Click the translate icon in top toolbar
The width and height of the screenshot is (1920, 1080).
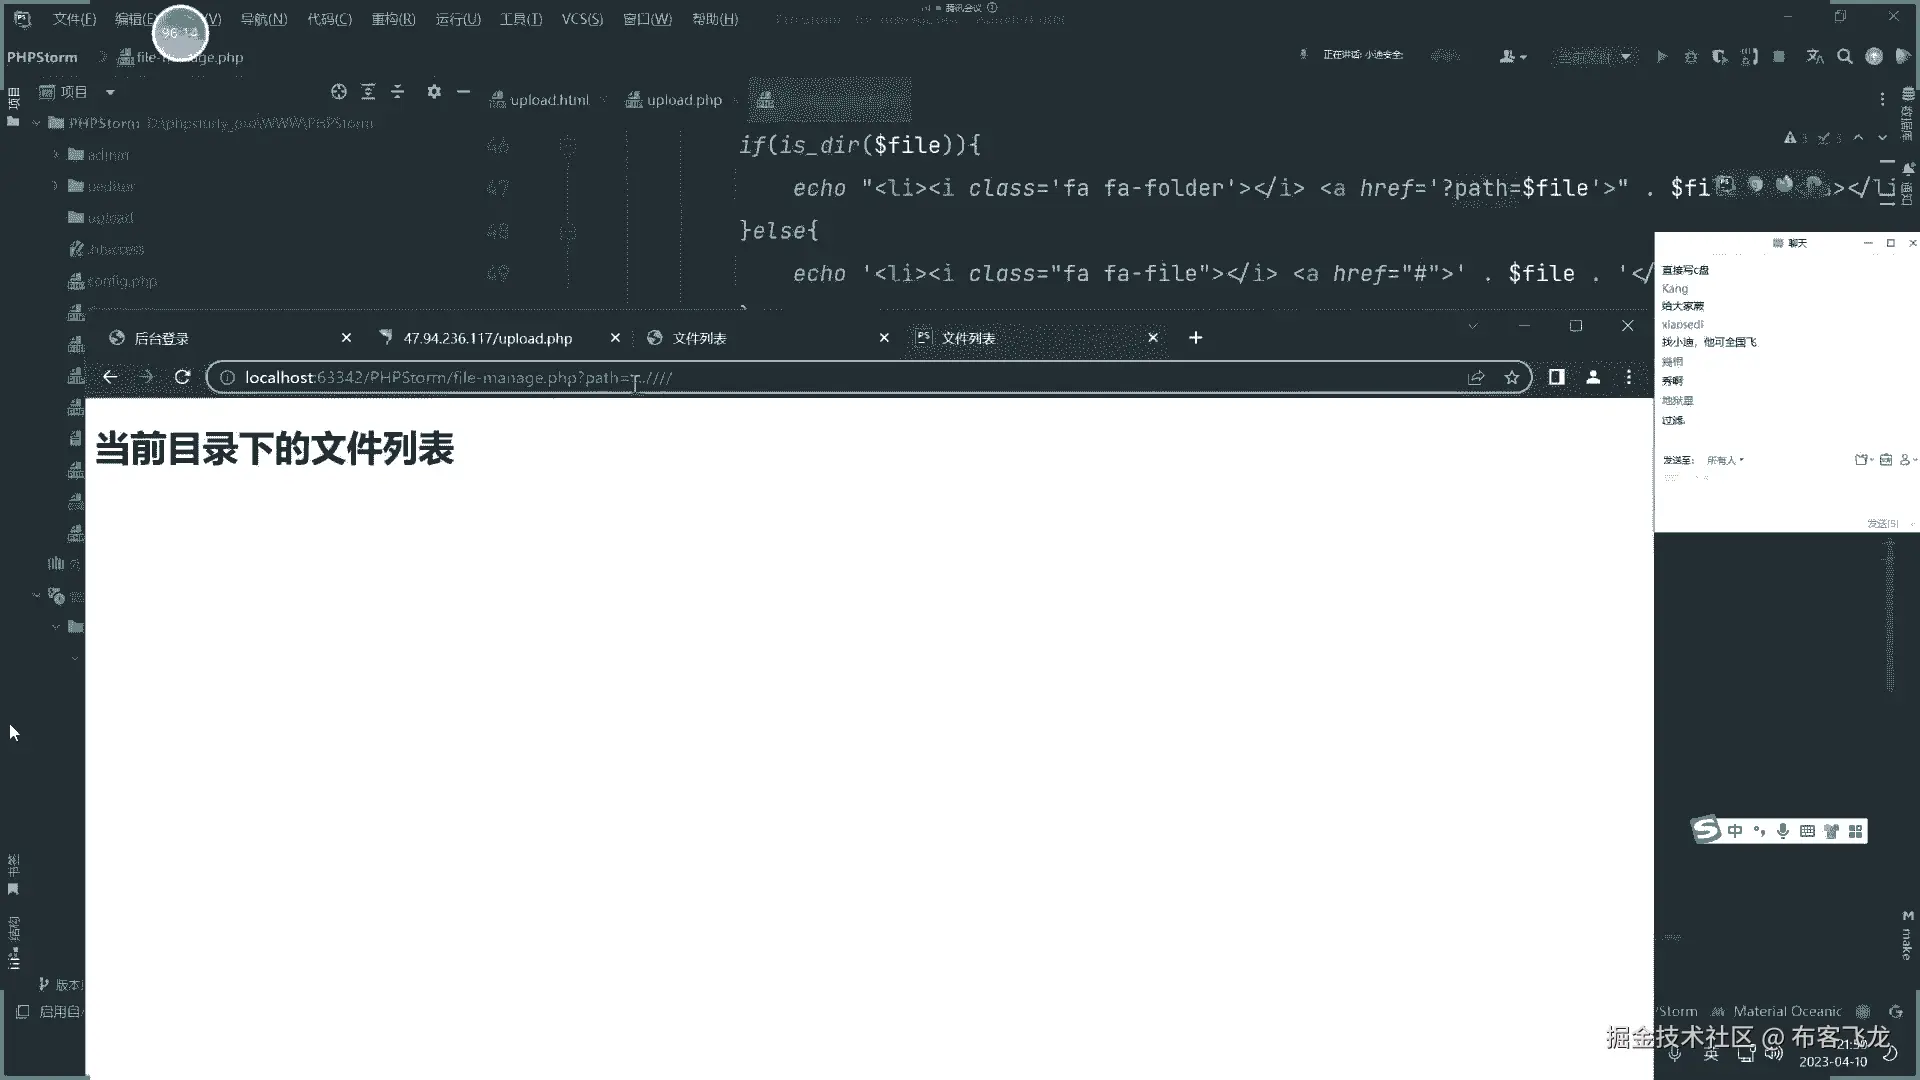[x=1815, y=57]
